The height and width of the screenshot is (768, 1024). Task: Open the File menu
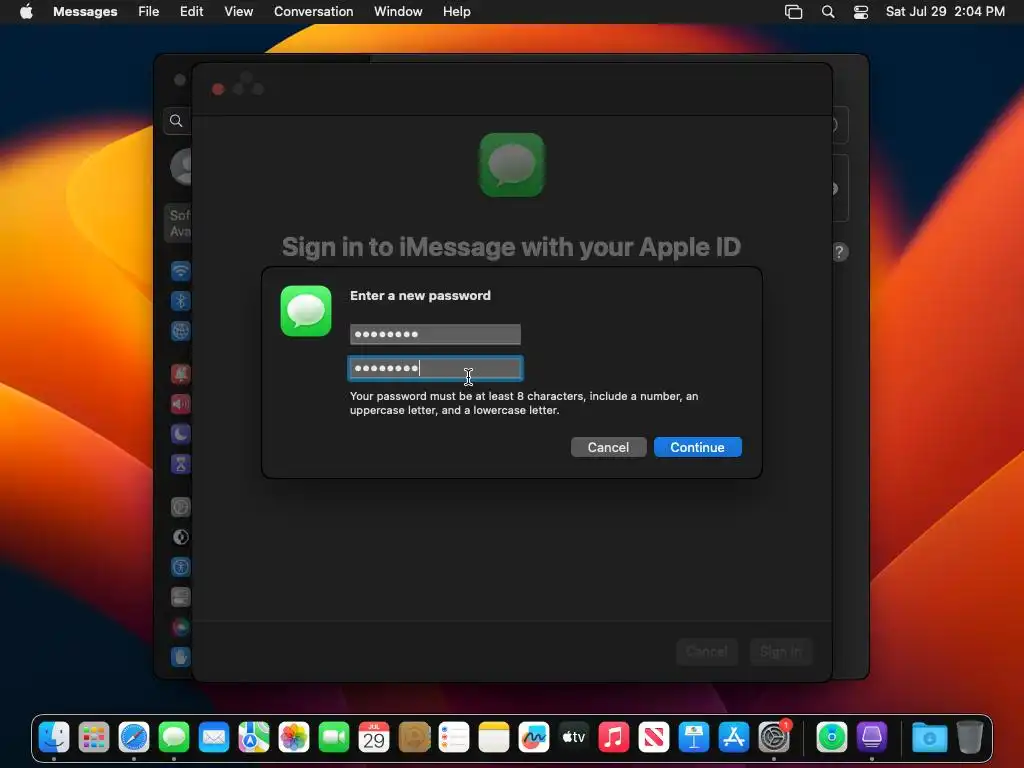point(148,11)
